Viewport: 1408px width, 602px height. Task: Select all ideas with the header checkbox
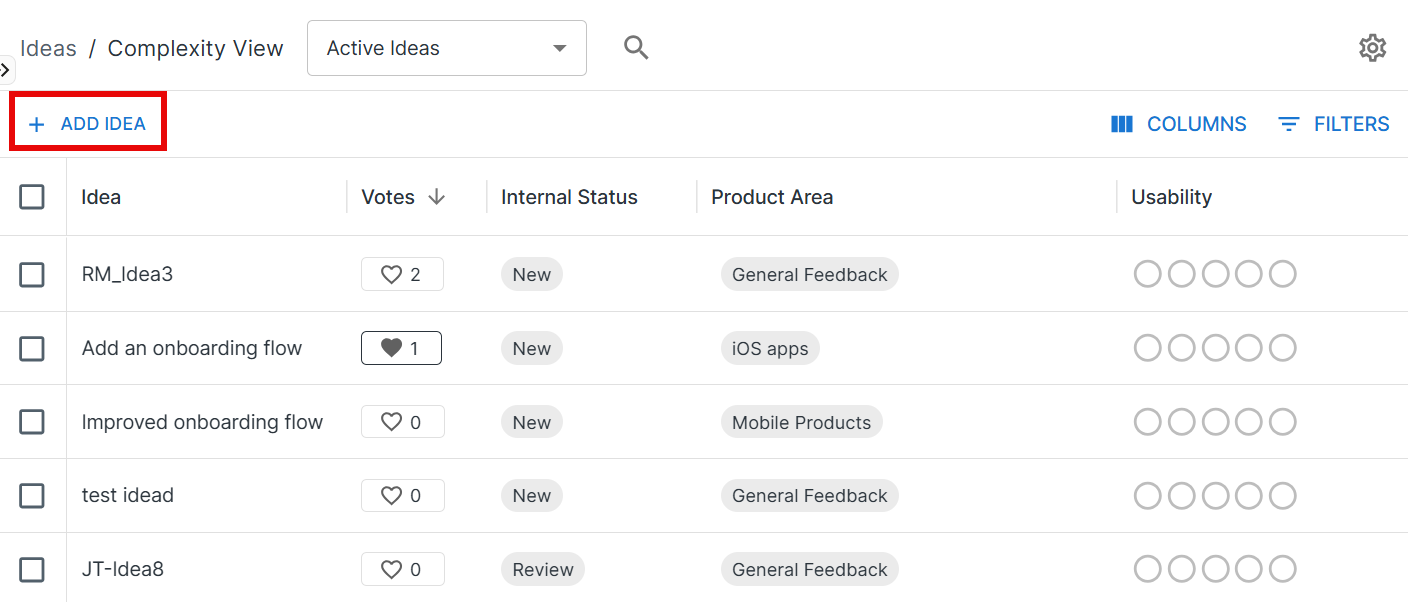tap(32, 197)
